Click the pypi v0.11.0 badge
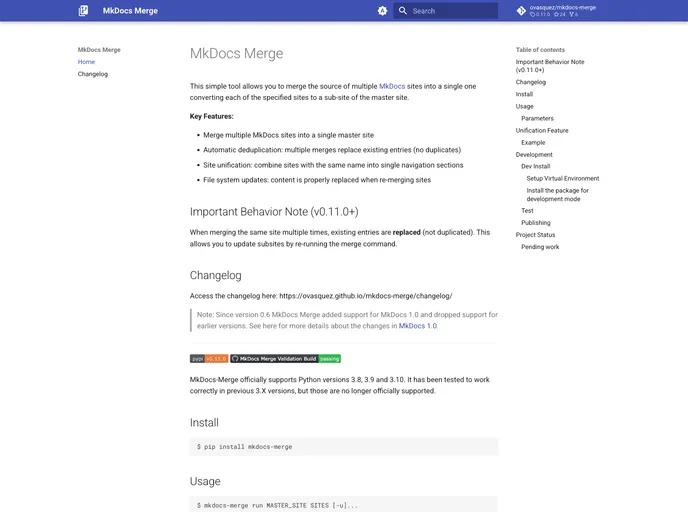Viewport: 688px width, 512px height. click(x=209, y=359)
